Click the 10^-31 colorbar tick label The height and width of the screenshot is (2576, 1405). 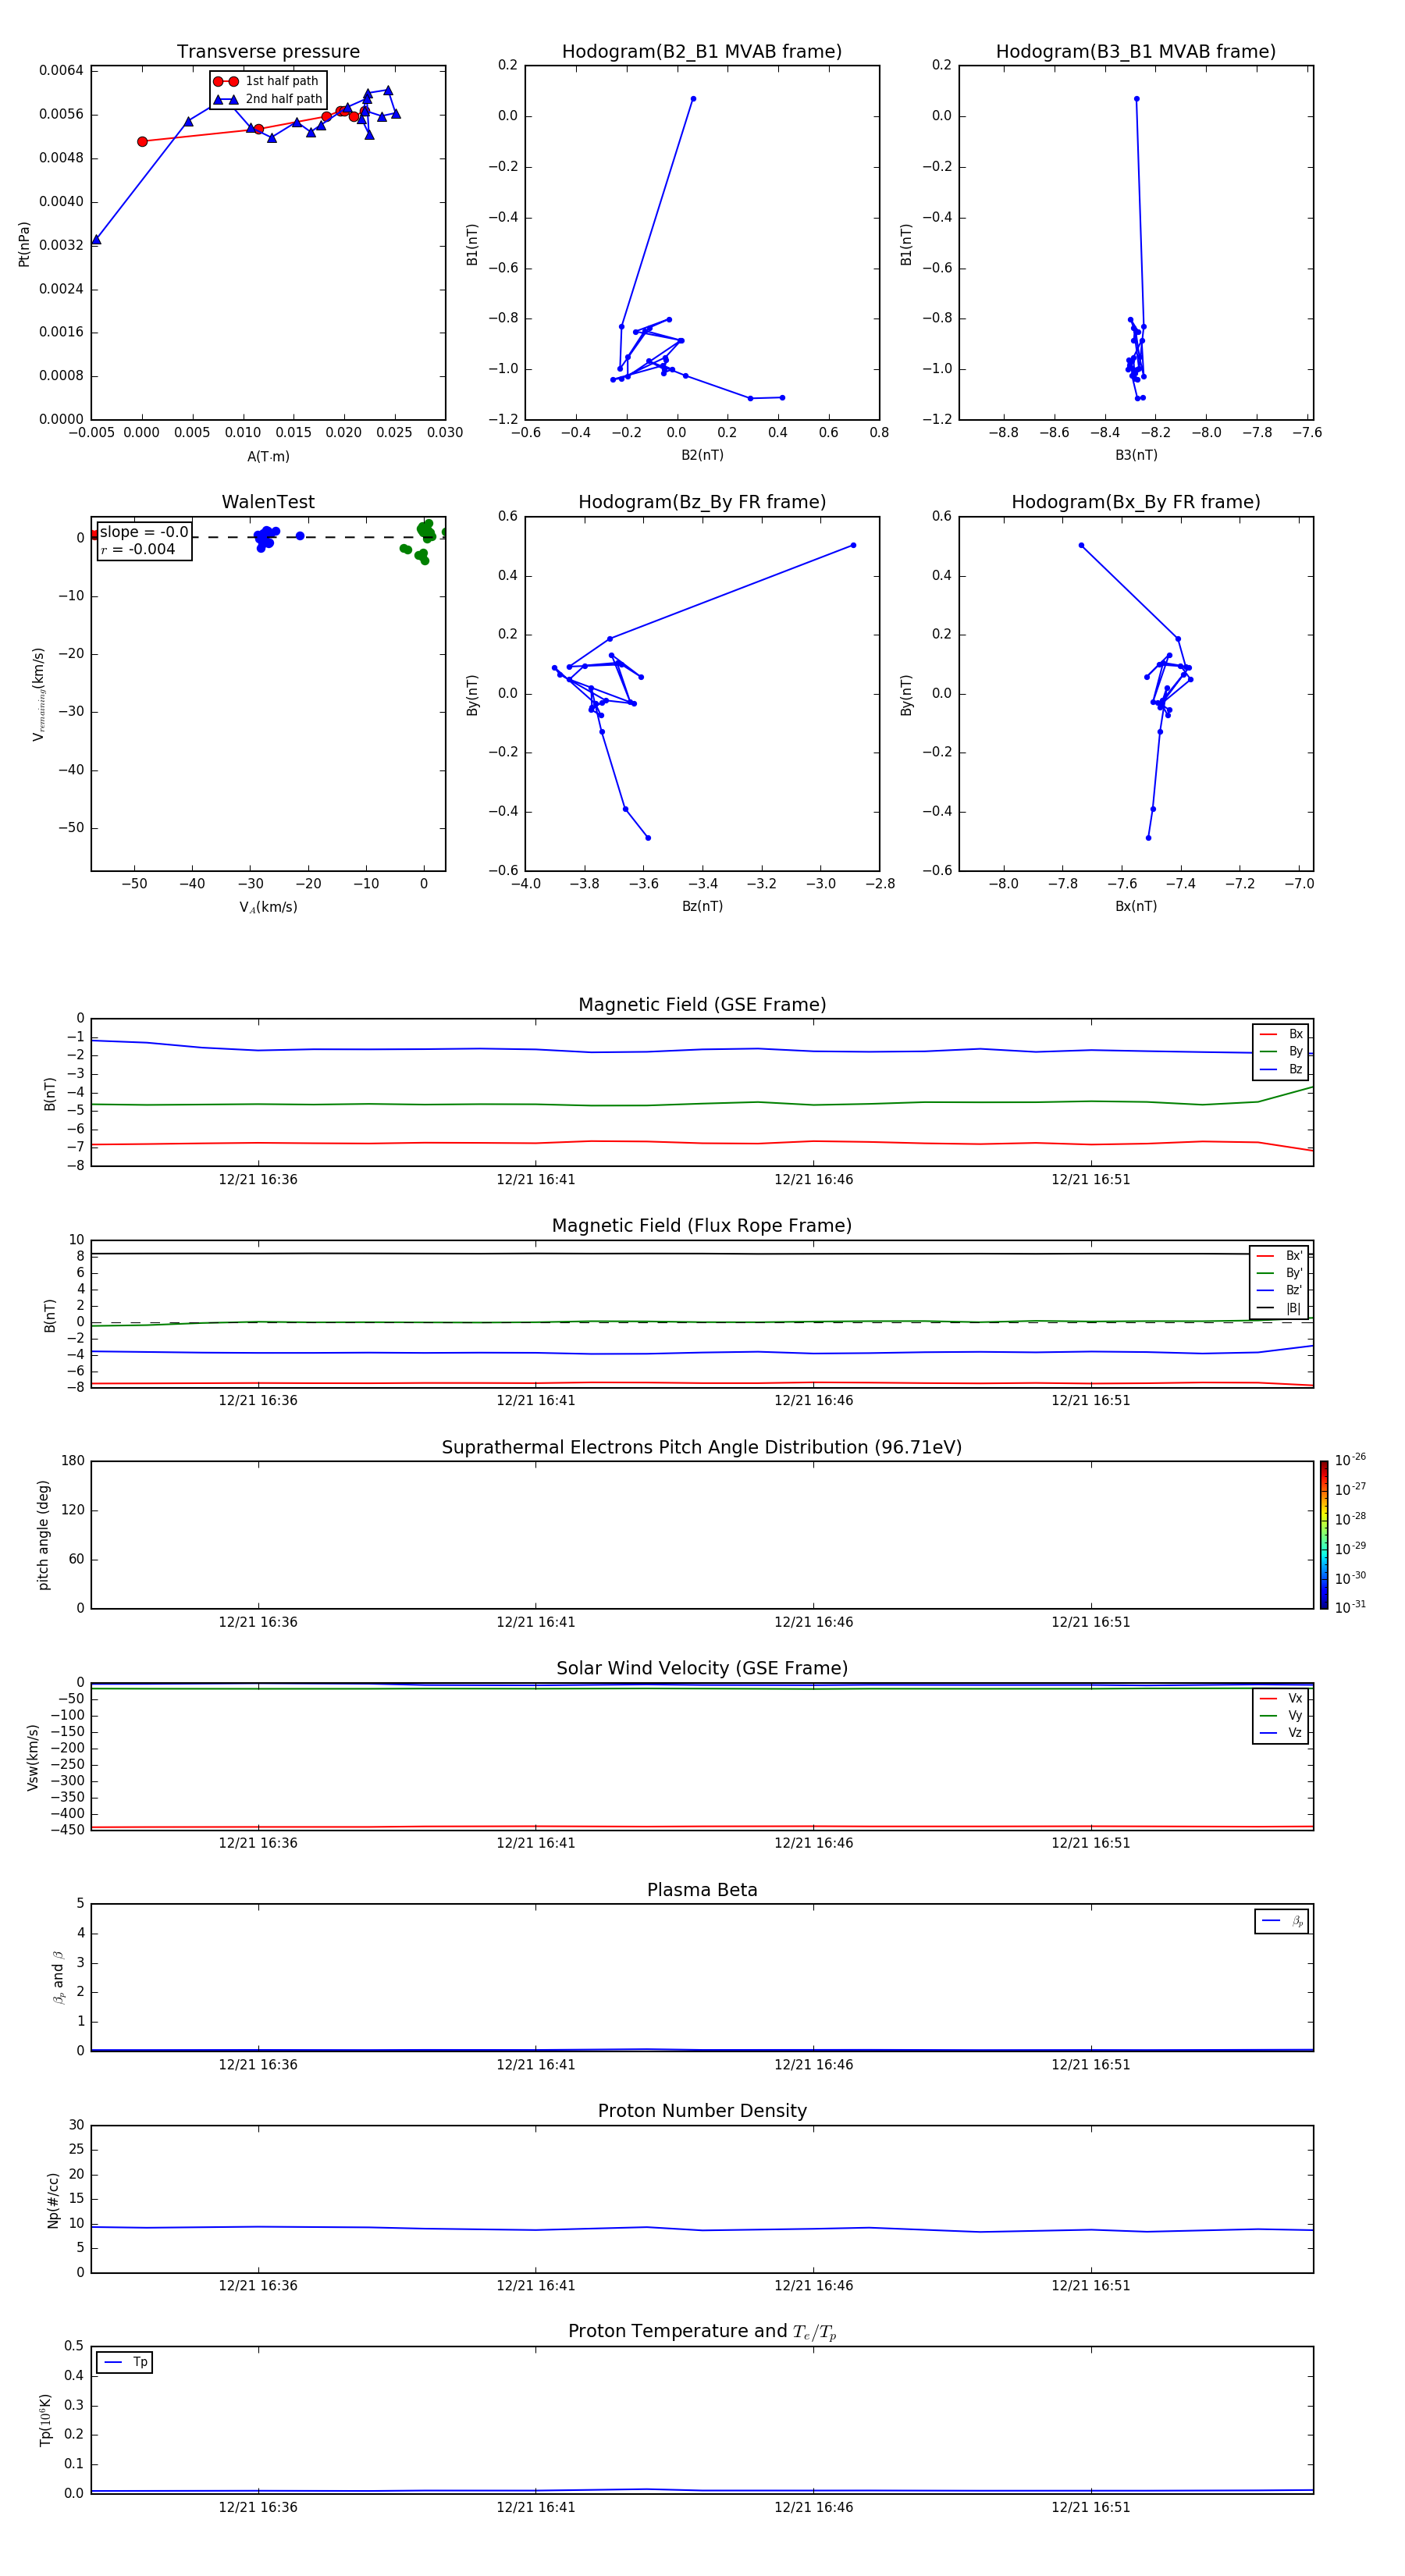[x=1350, y=1607]
